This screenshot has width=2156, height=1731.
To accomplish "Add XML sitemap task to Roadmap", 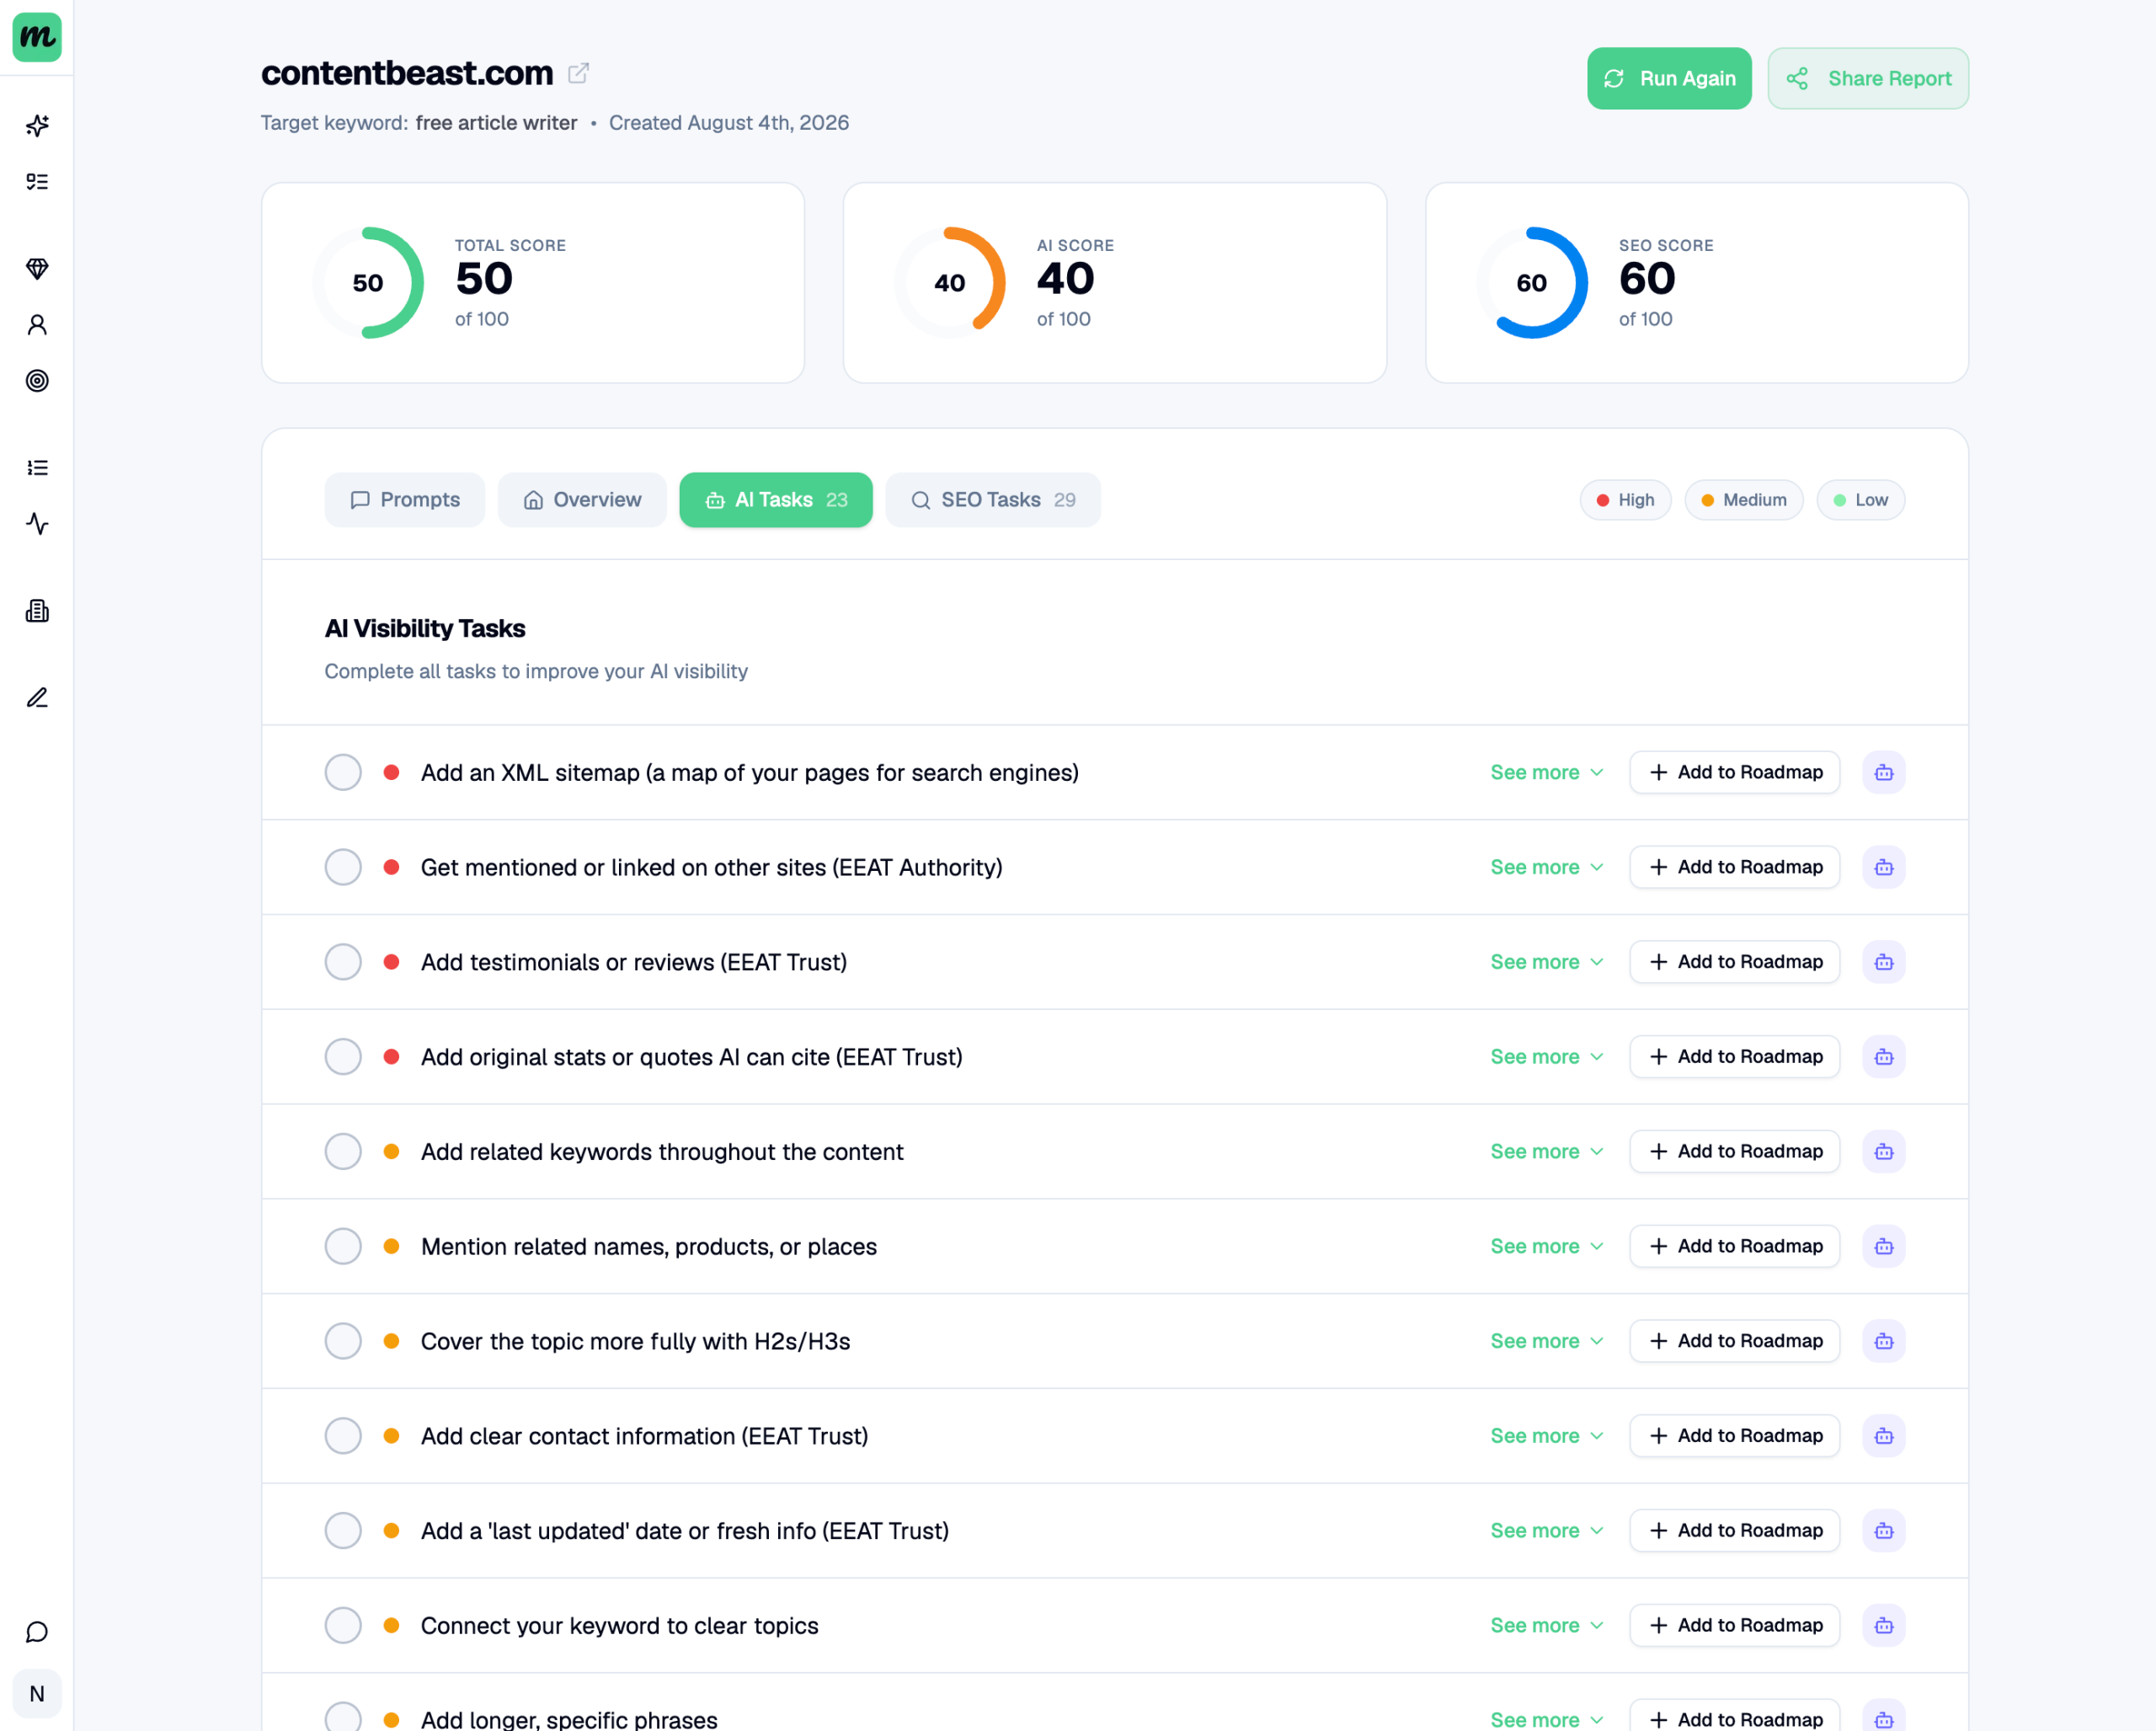I will pyautogui.click(x=1735, y=772).
